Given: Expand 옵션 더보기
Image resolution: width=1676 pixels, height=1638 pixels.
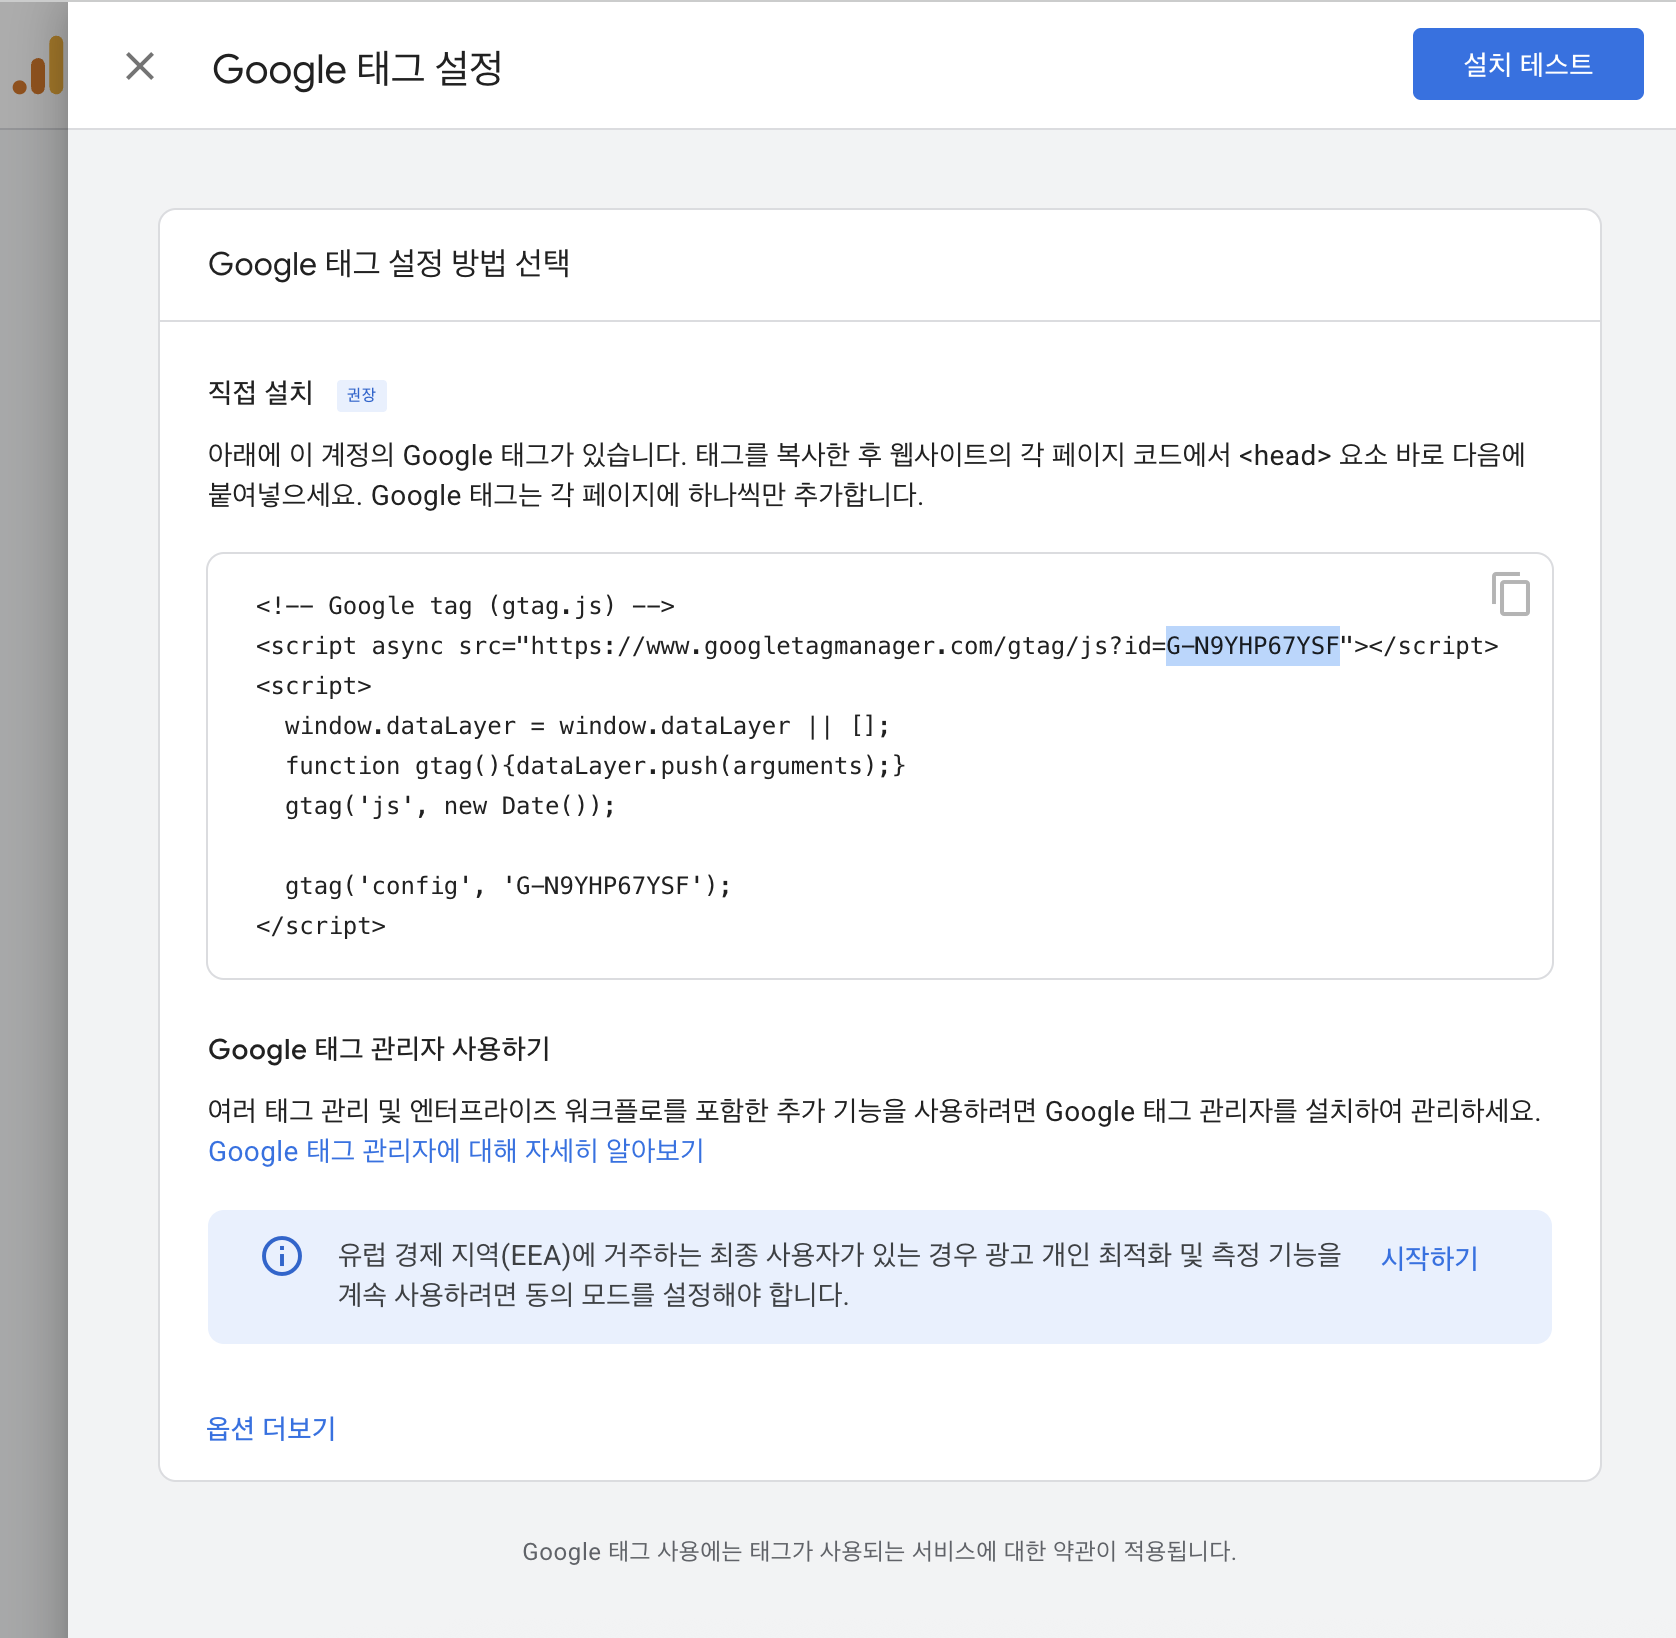Looking at the screenshot, I should pos(271,1428).
